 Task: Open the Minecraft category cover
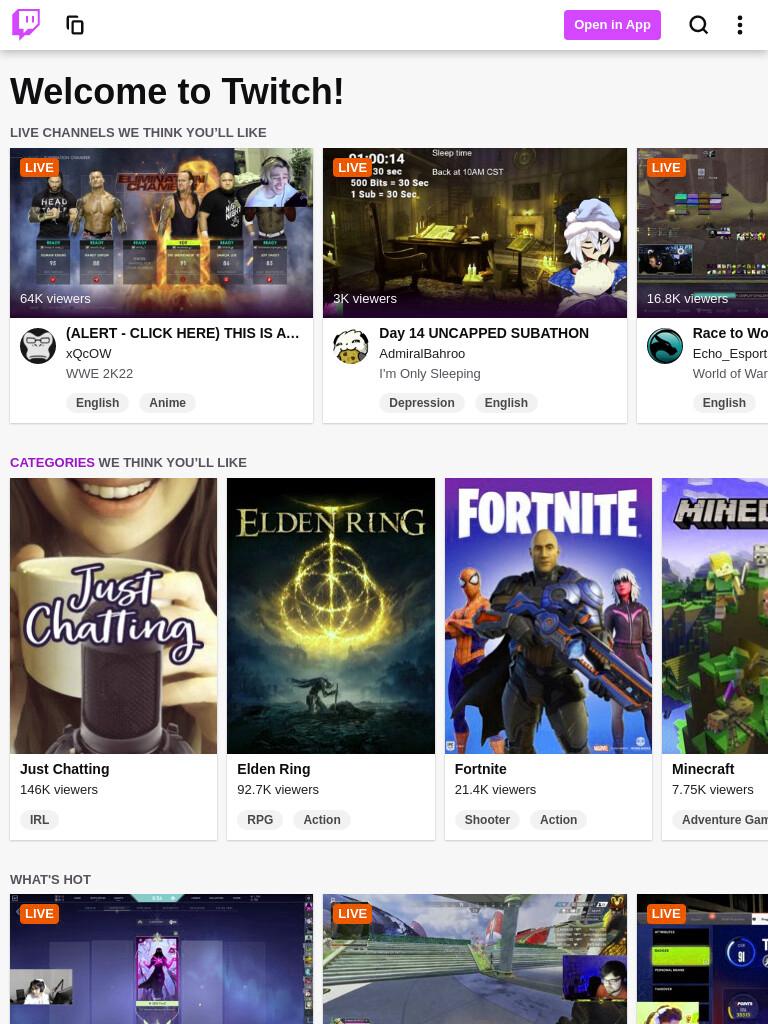[715, 616]
